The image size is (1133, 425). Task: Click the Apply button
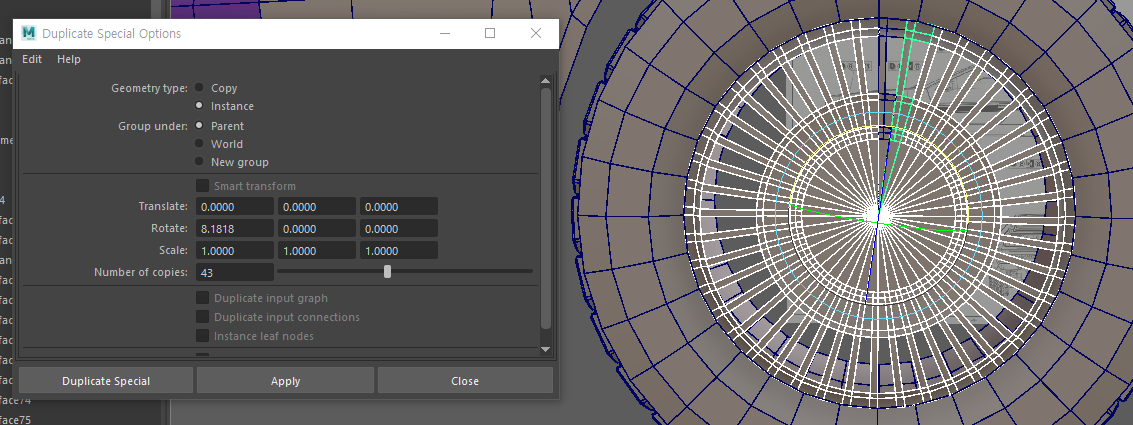285,381
